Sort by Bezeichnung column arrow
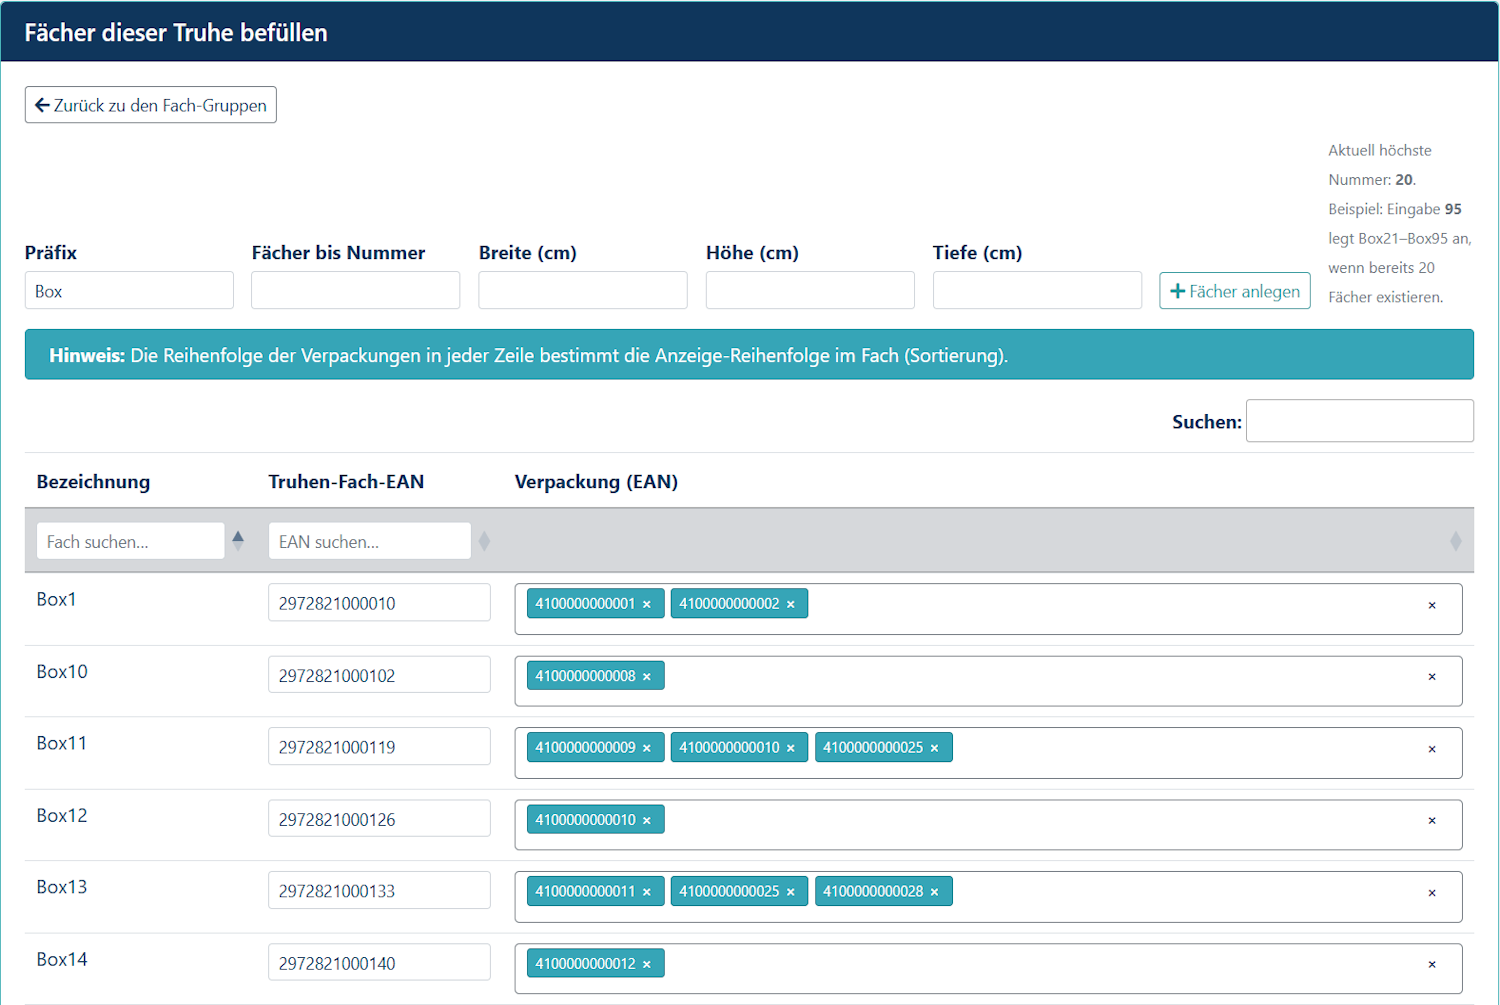The width and height of the screenshot is (1500, 1005). tap(238, 541)
